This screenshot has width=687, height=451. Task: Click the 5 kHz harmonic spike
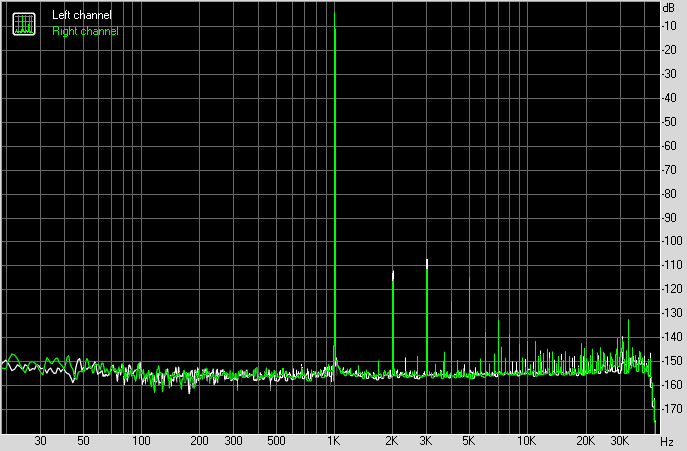pyautogui.click(x=469, y=325)
